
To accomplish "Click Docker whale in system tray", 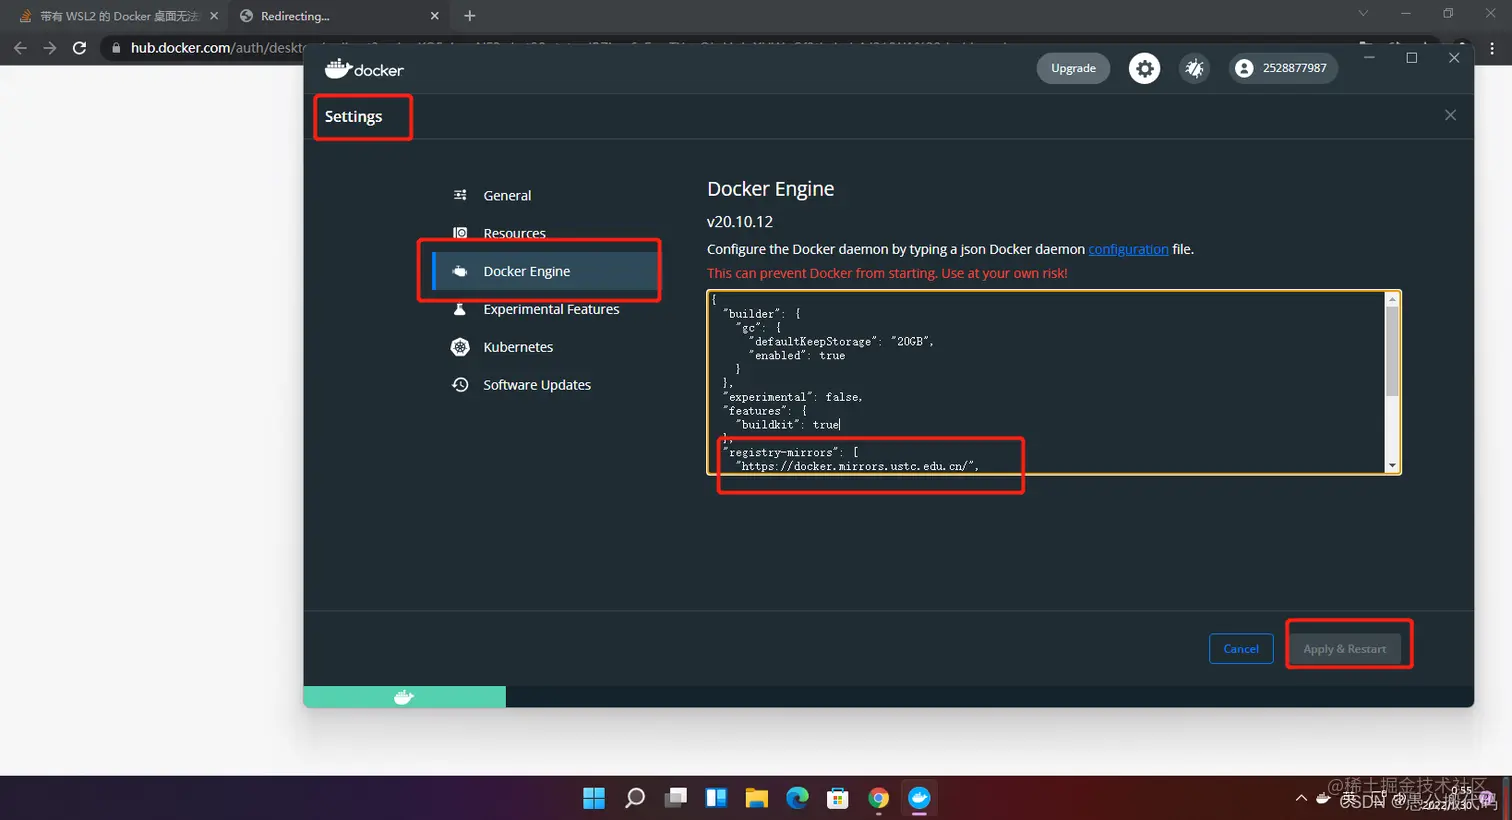I will coord(1324,798).
